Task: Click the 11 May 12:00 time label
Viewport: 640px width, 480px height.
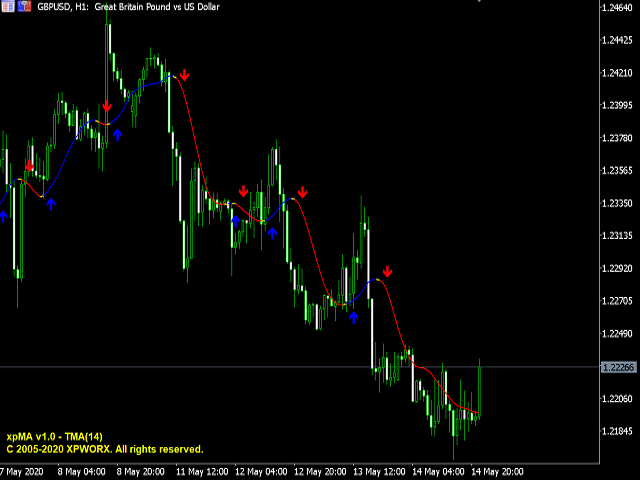Action: 202,472
